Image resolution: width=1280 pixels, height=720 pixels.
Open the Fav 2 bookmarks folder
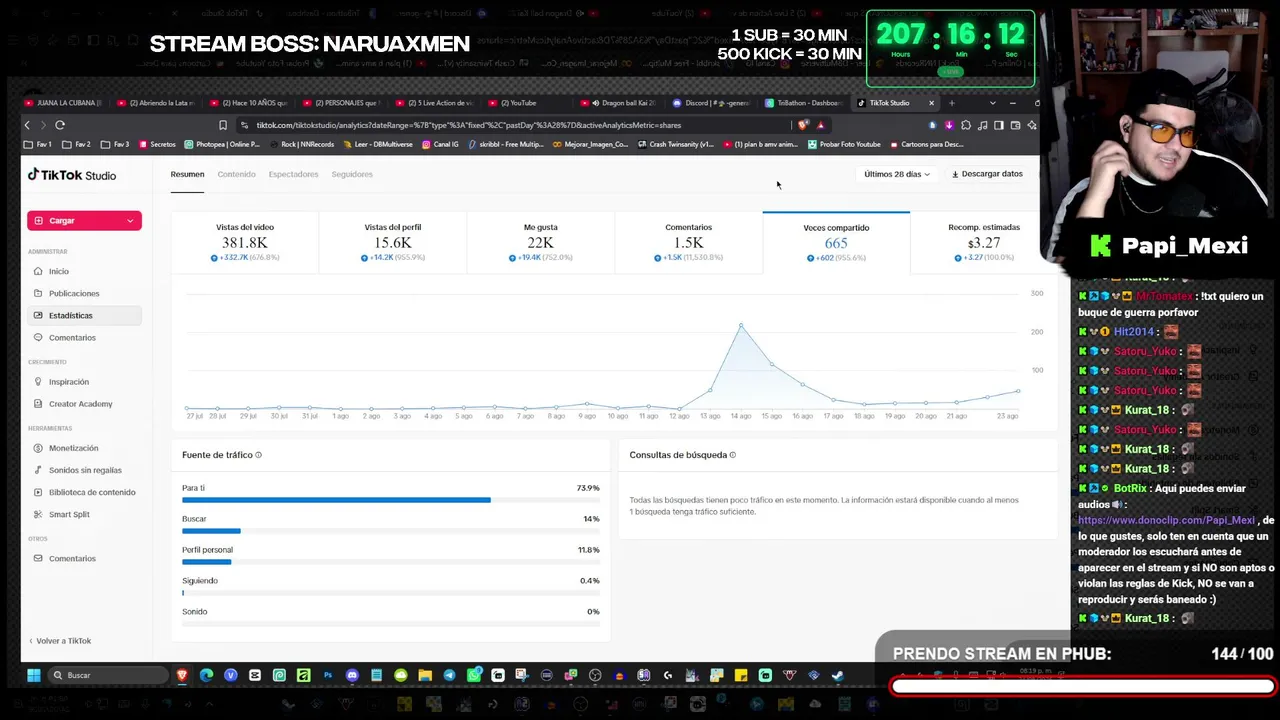(76, 145)
